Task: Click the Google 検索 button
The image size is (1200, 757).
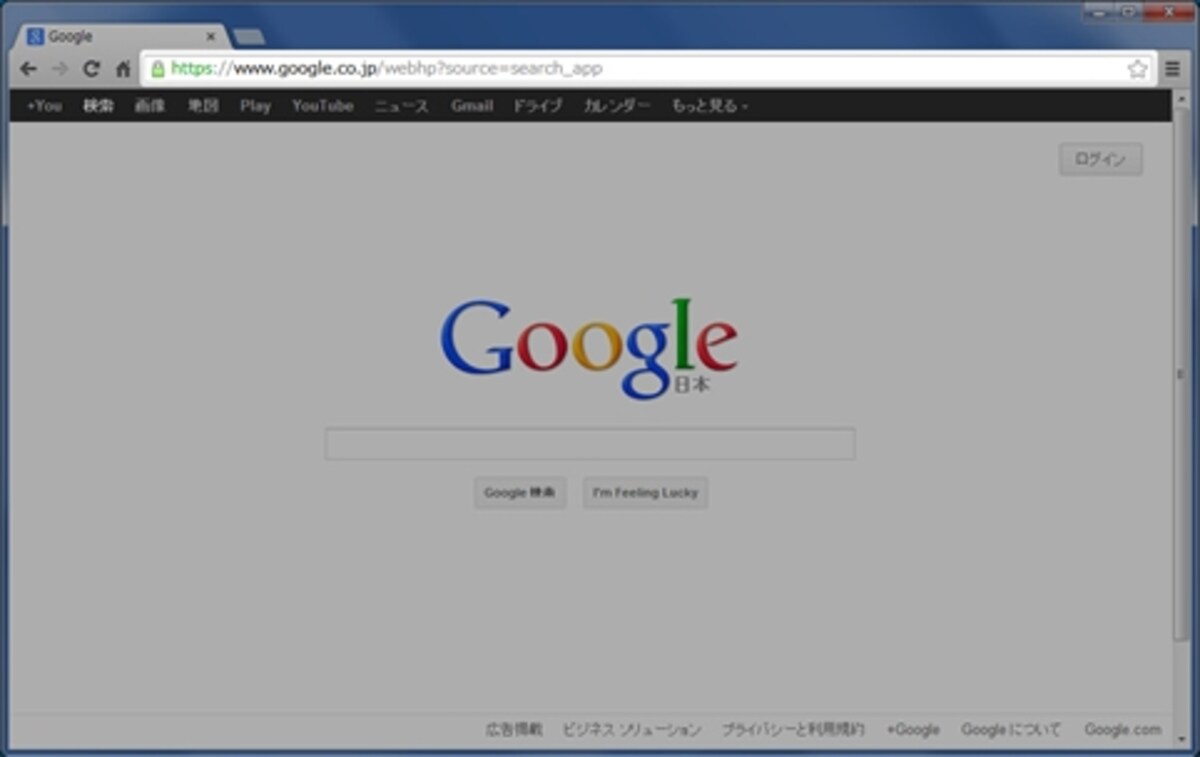Action: (x=520, y=493)
